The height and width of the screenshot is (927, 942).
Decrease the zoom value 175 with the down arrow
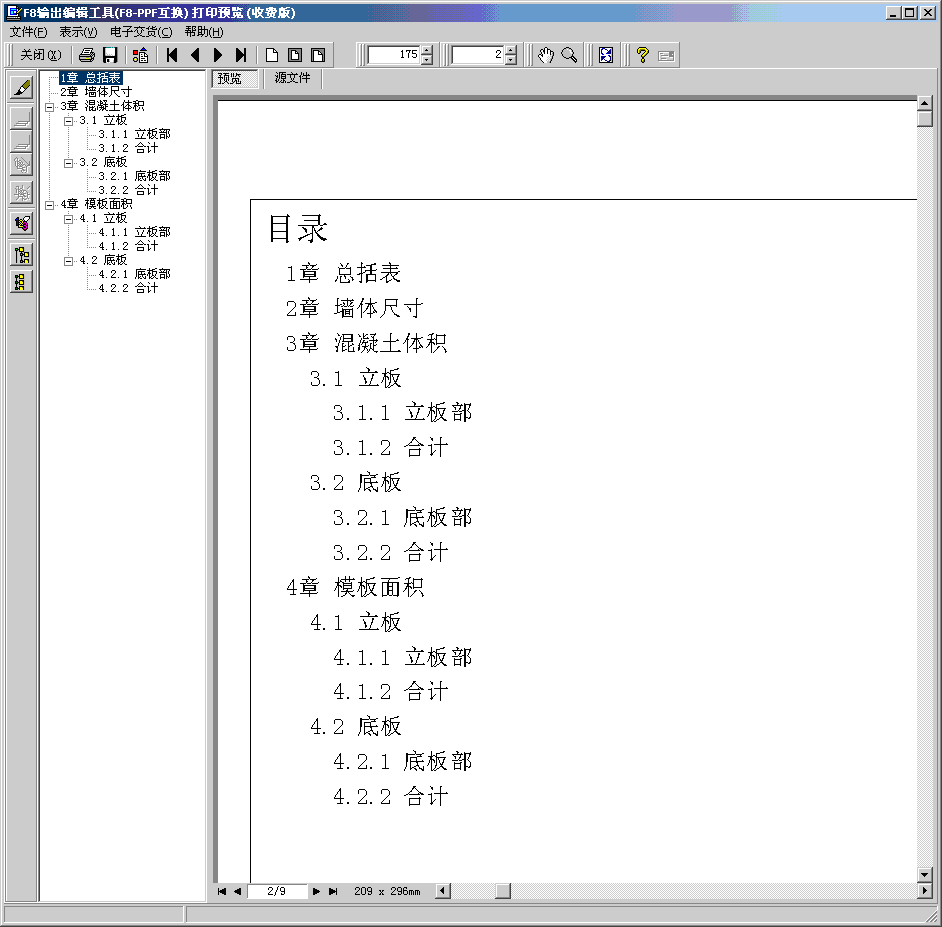point(427,60)
